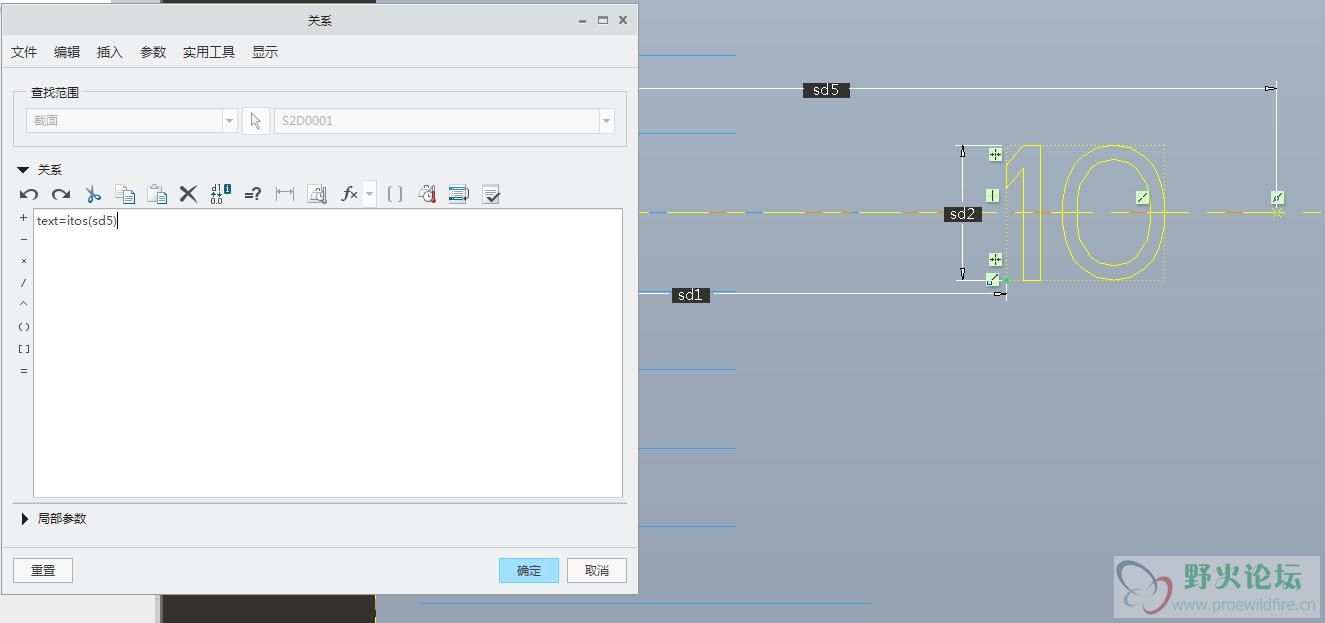Image resolution: width=1325 pixels, height=623 pixels.
Task: Click the undo arrow in relations toolbar
Action: click(x=29, y=194)
